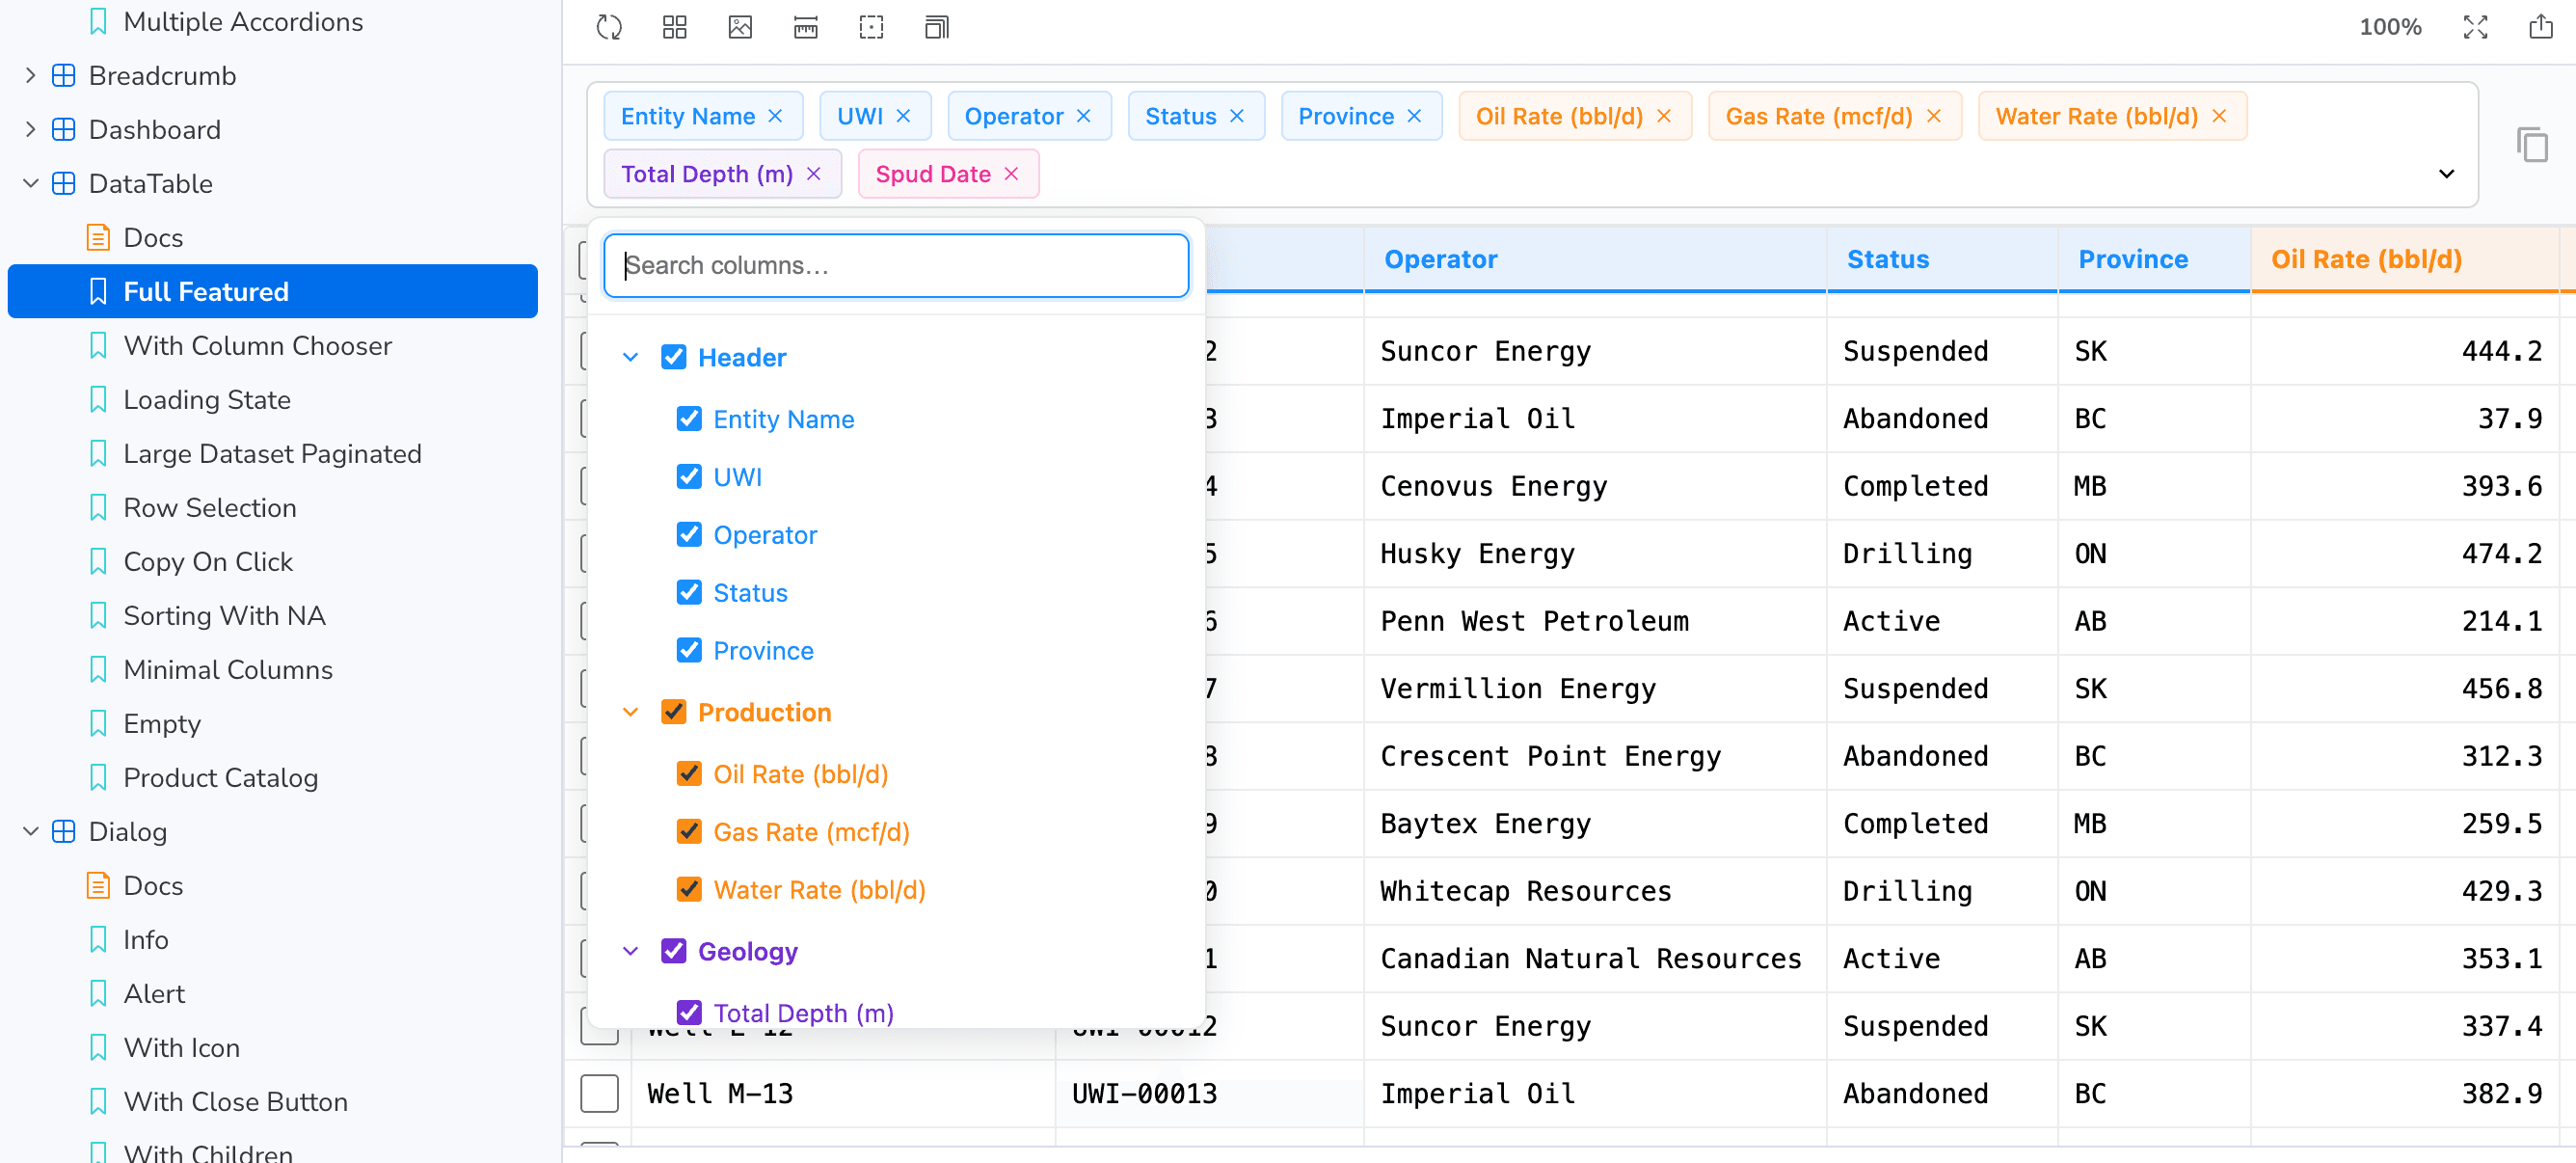
Task: Select the Row Selection story
Action: (x=209, y=508)
